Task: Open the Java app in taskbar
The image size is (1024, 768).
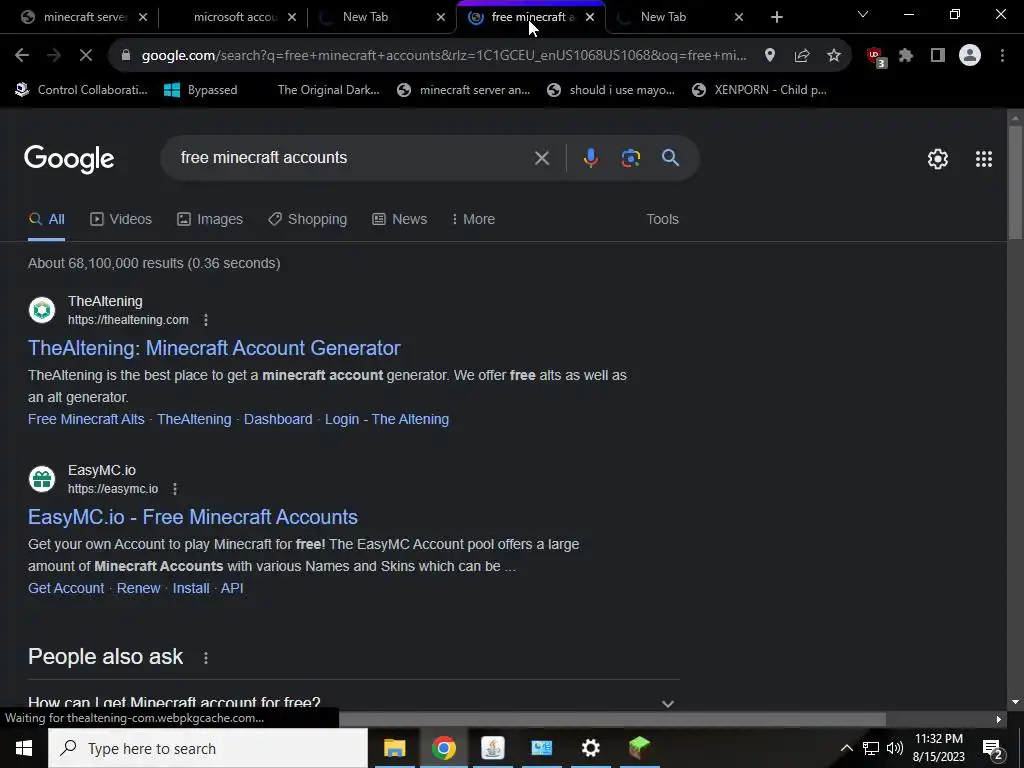Action: pos(492,748)
